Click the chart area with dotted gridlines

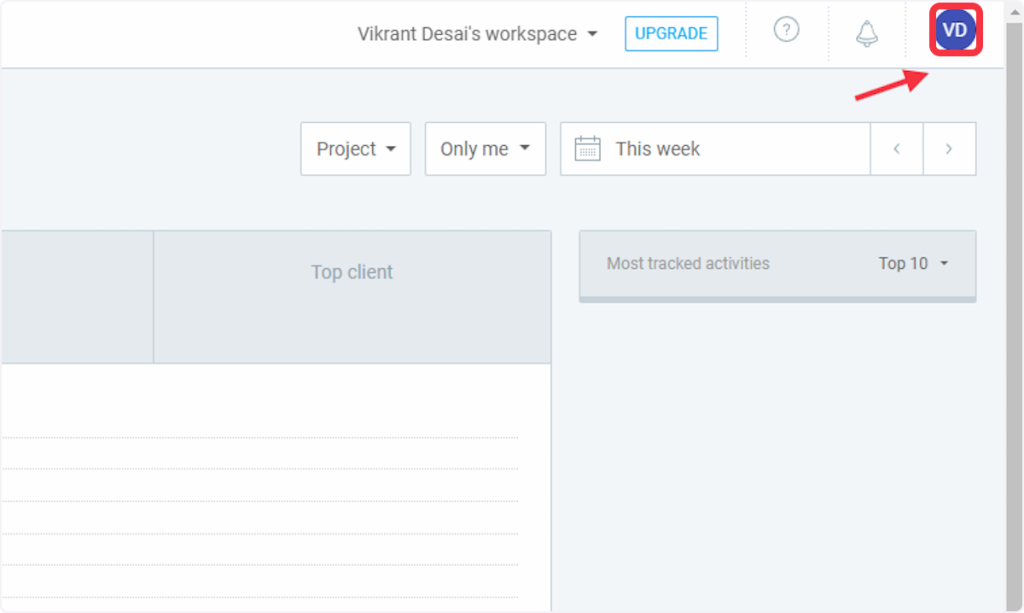point(260,500)
